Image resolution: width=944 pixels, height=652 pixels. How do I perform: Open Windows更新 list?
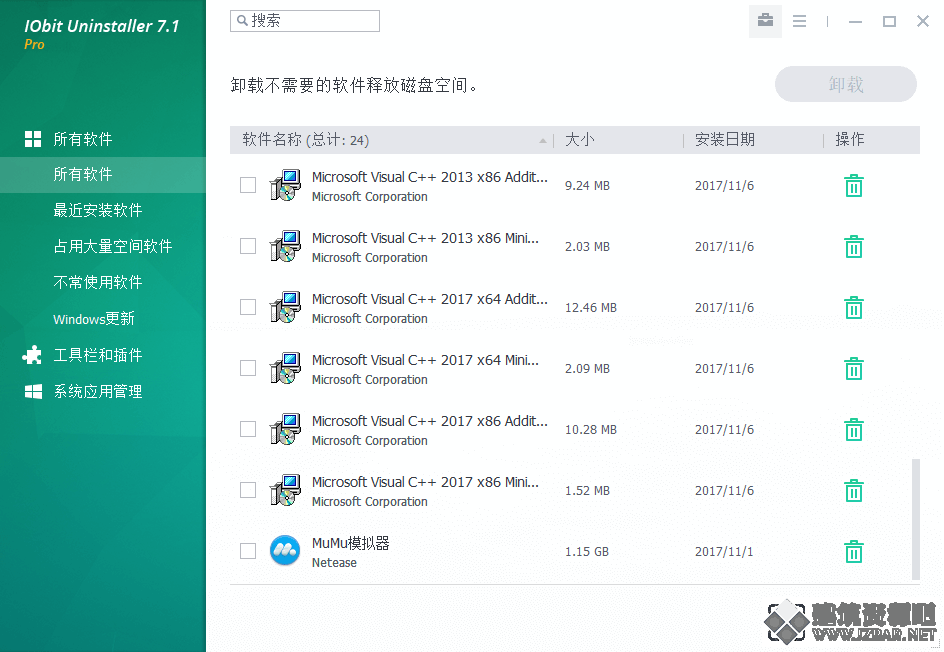click(x=93, y=318)
